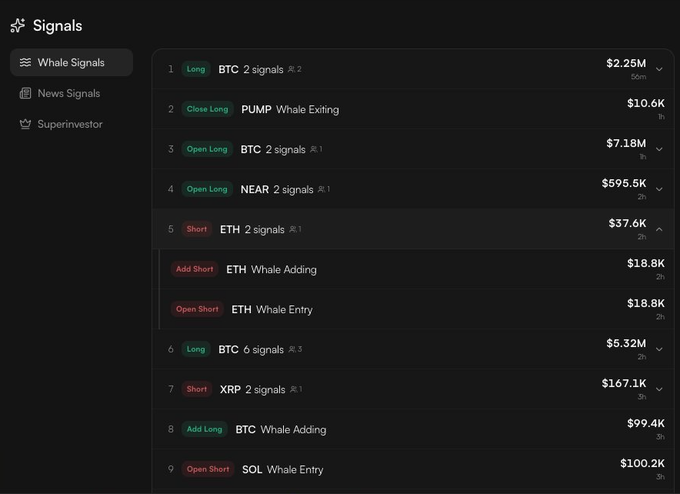This screenshot has width=680, height=494.
Task: Click the $2.25M amount
Action: pos(626,63)
